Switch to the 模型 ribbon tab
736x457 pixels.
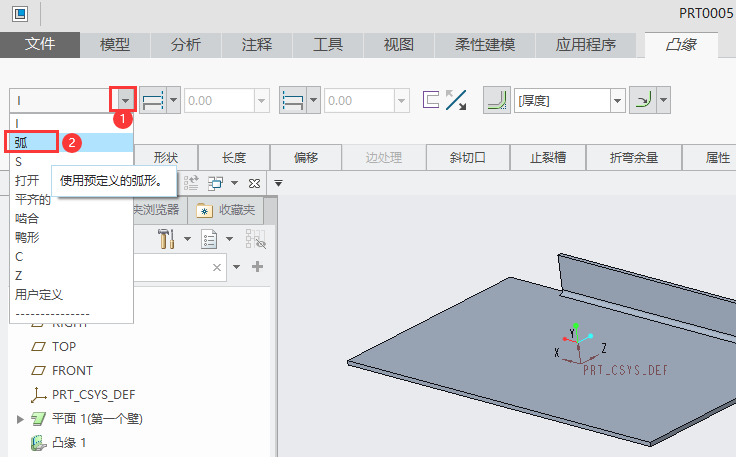click(x=115, y=45)
